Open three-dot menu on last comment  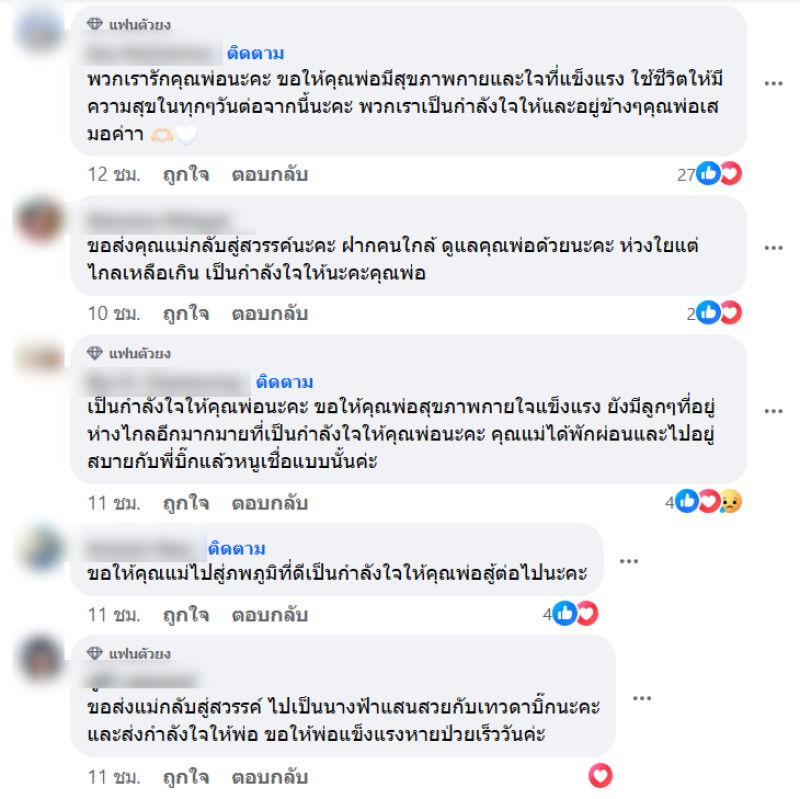pyautogui.click(x=642, y=697)
